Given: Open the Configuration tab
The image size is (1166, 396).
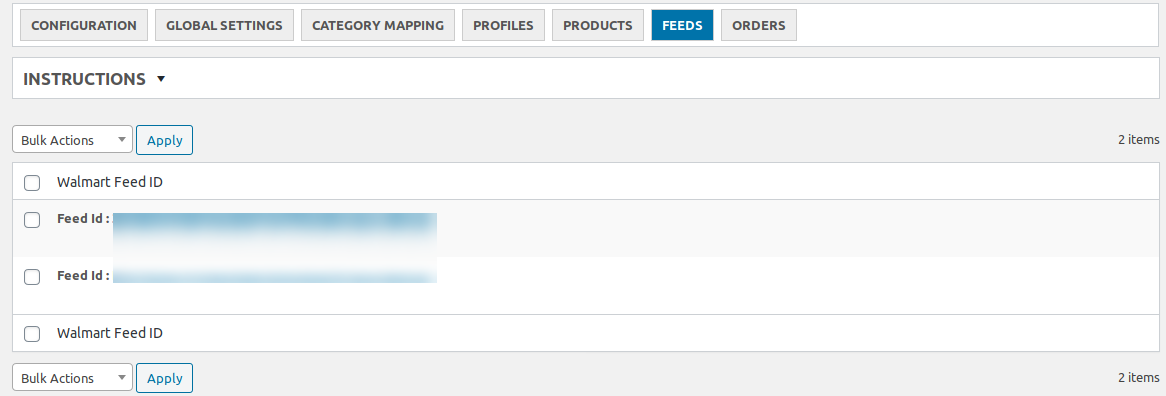Looking at the screenshot, I should point(84,25).
